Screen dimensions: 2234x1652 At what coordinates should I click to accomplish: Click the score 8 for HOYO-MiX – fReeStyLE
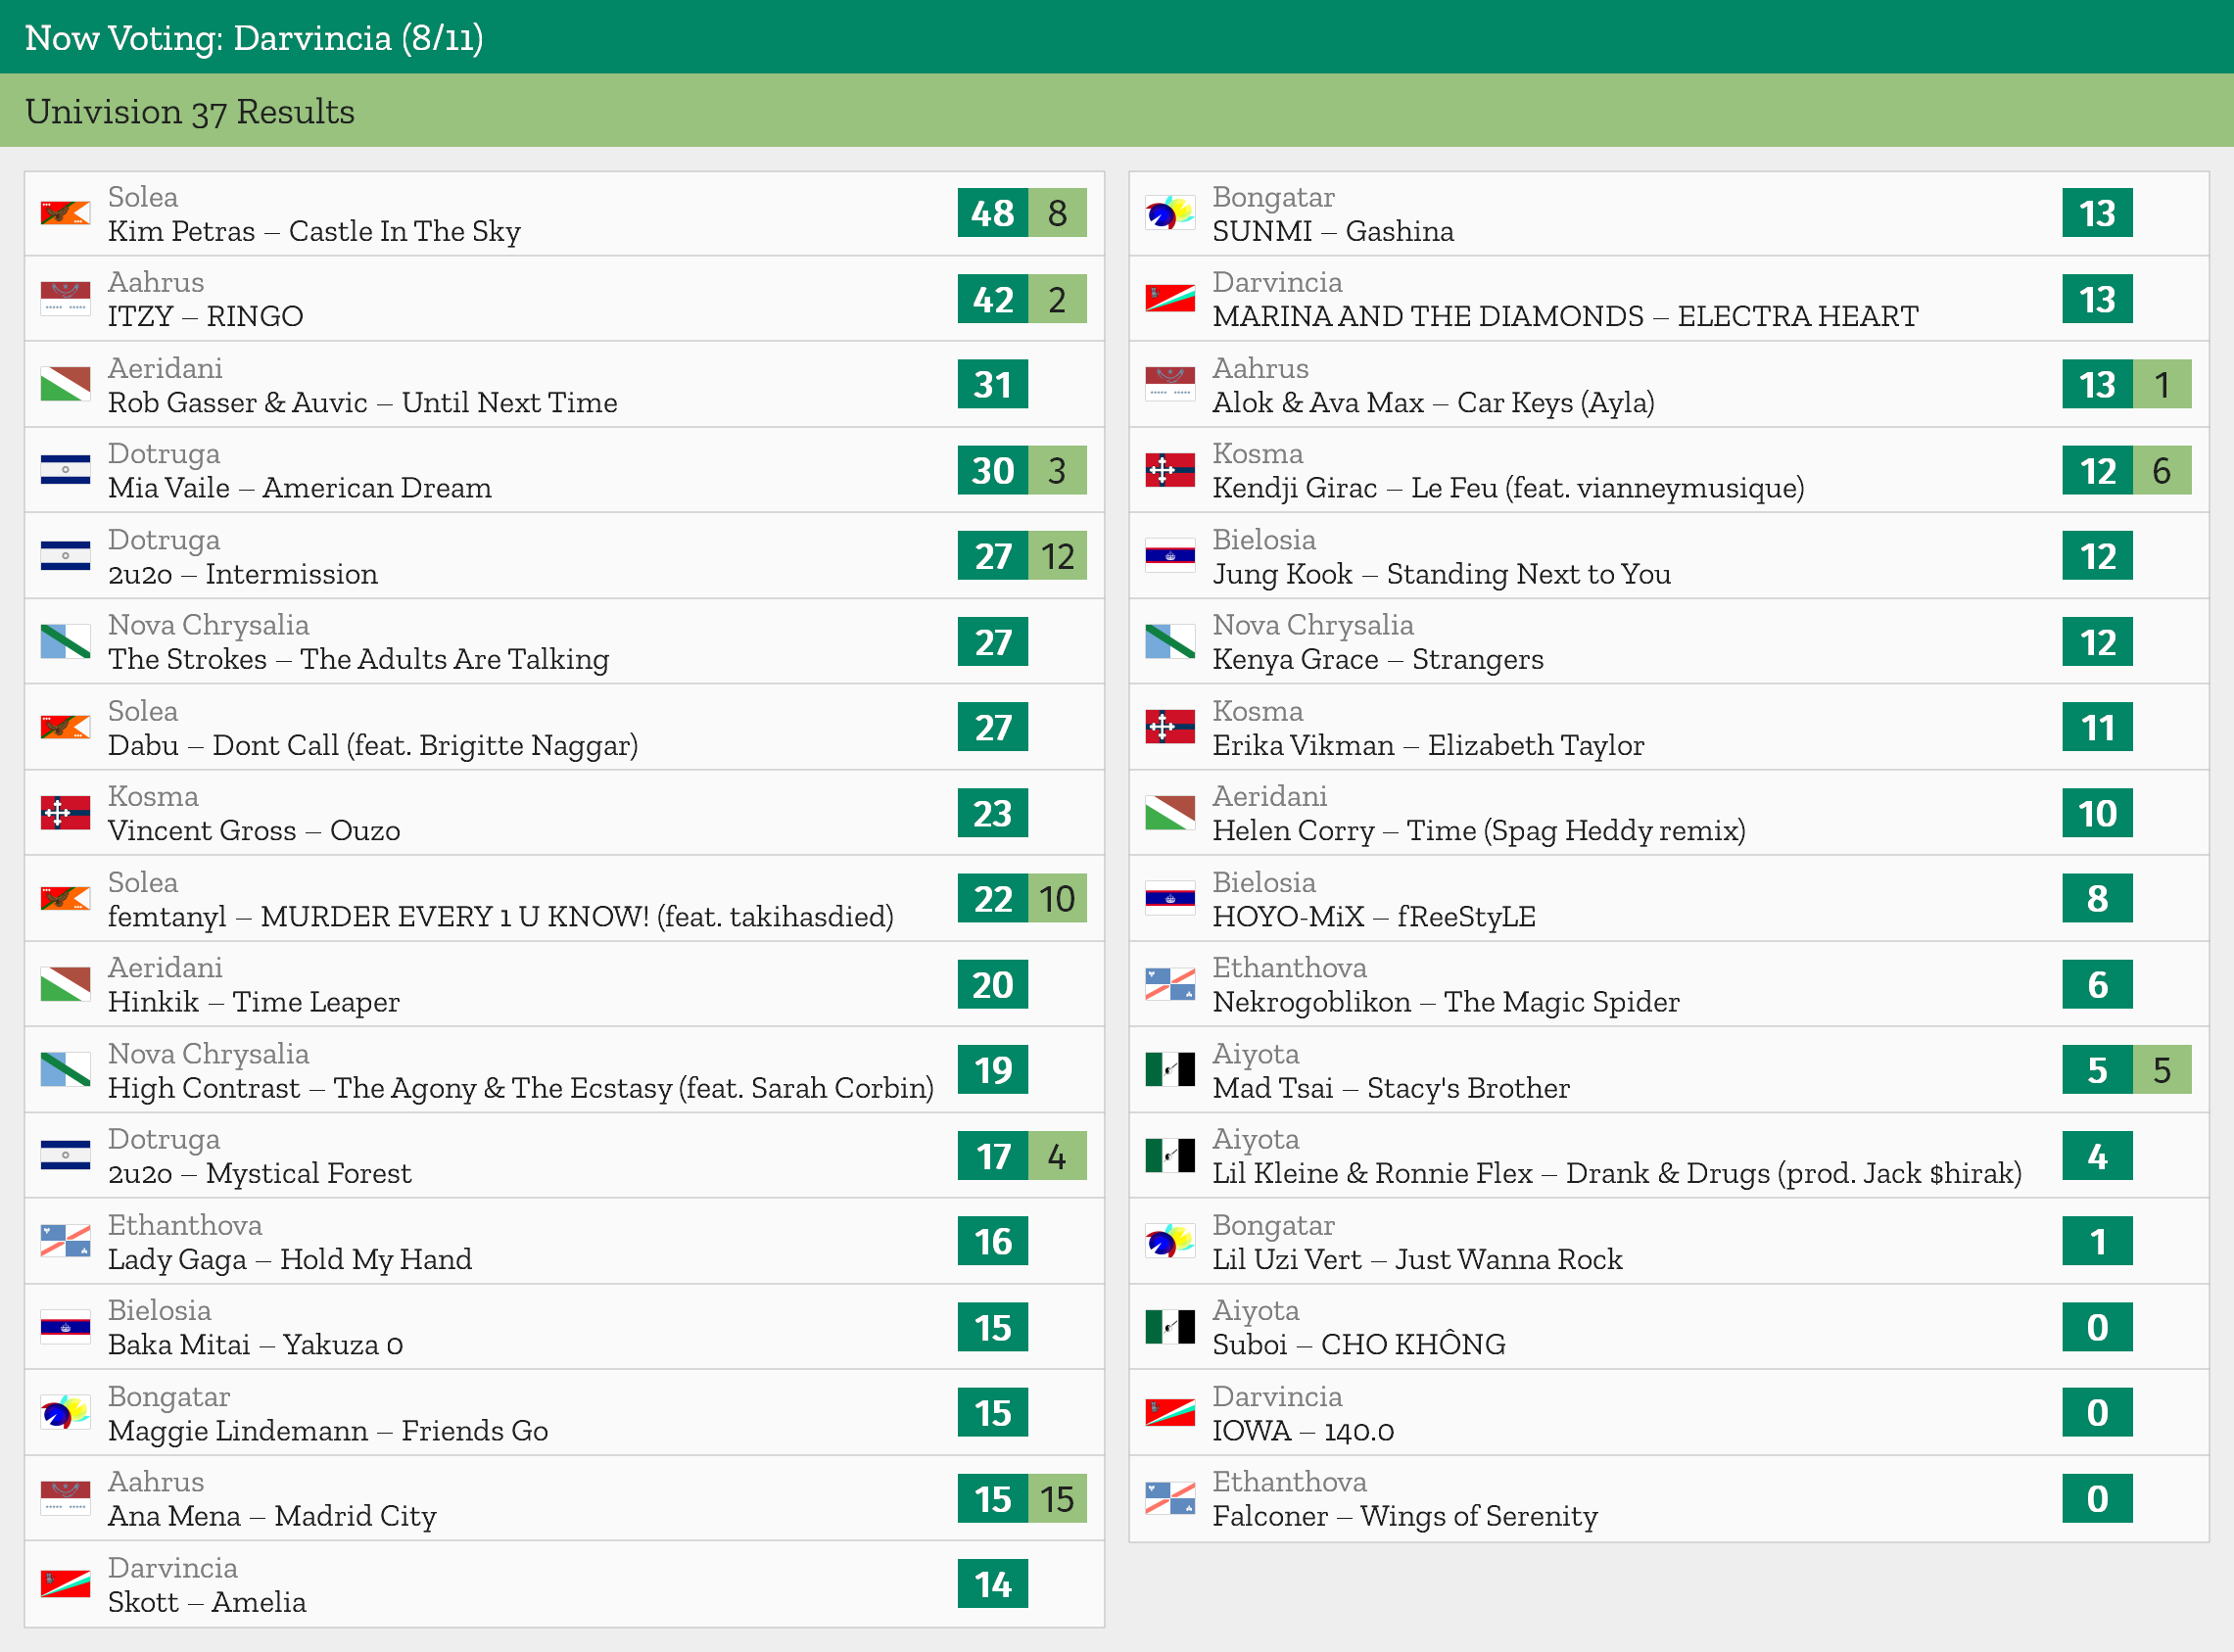click(2097, 899)
